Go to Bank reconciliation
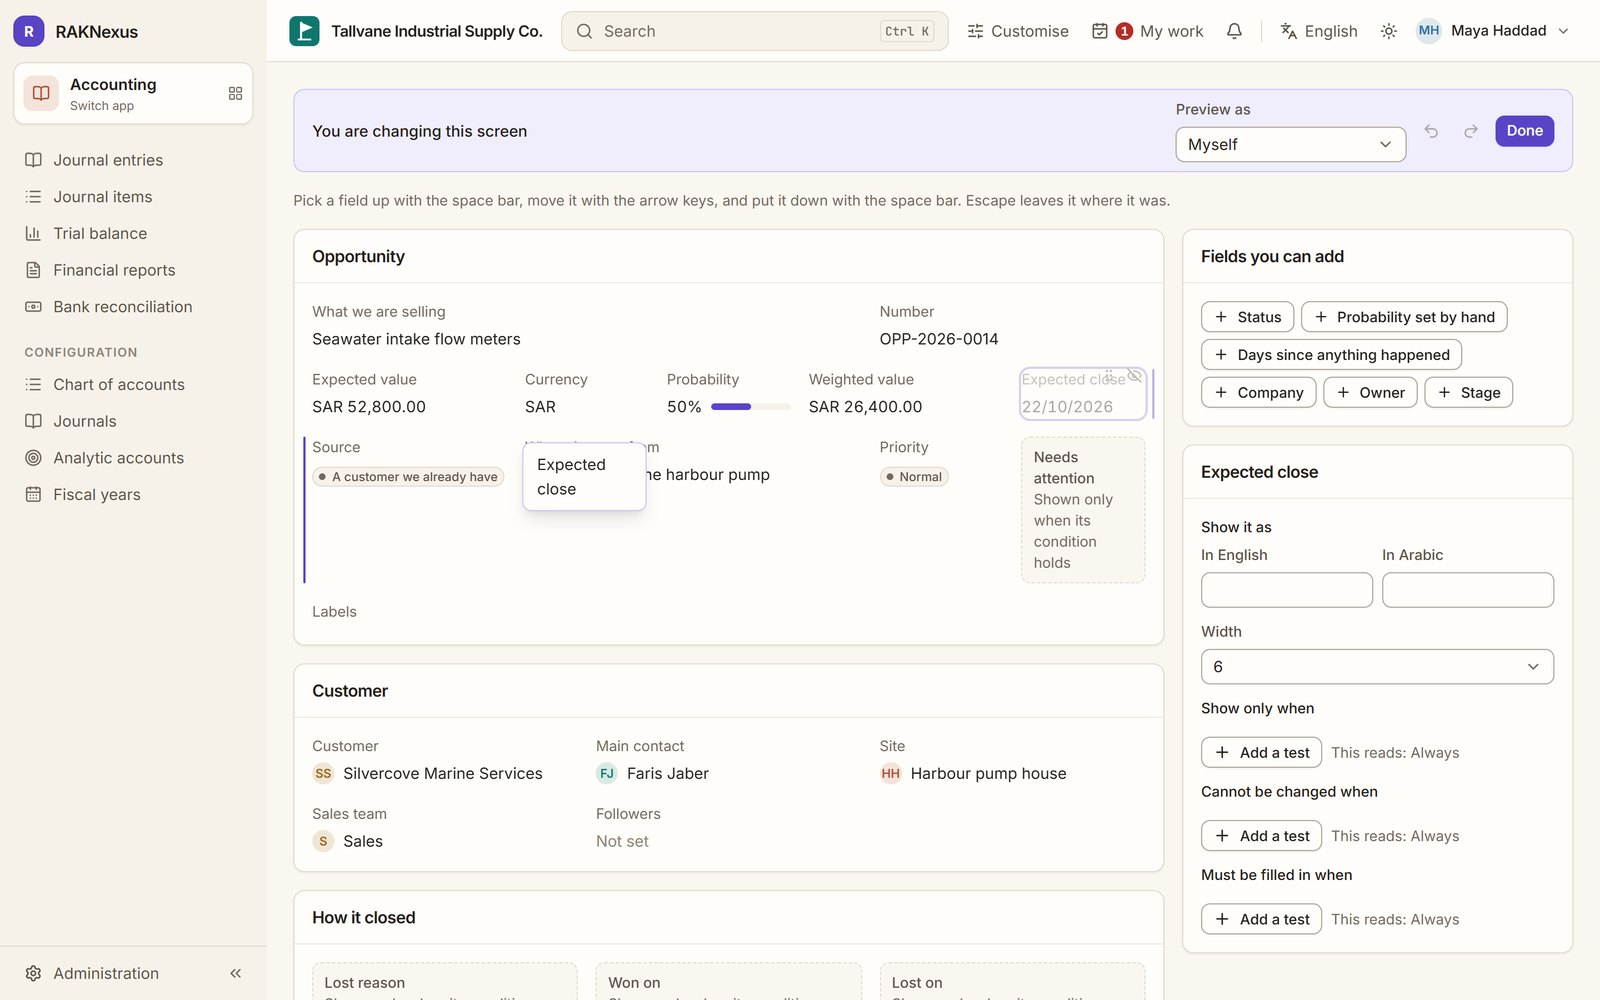 pyautogui.click(x=133, y=307)
